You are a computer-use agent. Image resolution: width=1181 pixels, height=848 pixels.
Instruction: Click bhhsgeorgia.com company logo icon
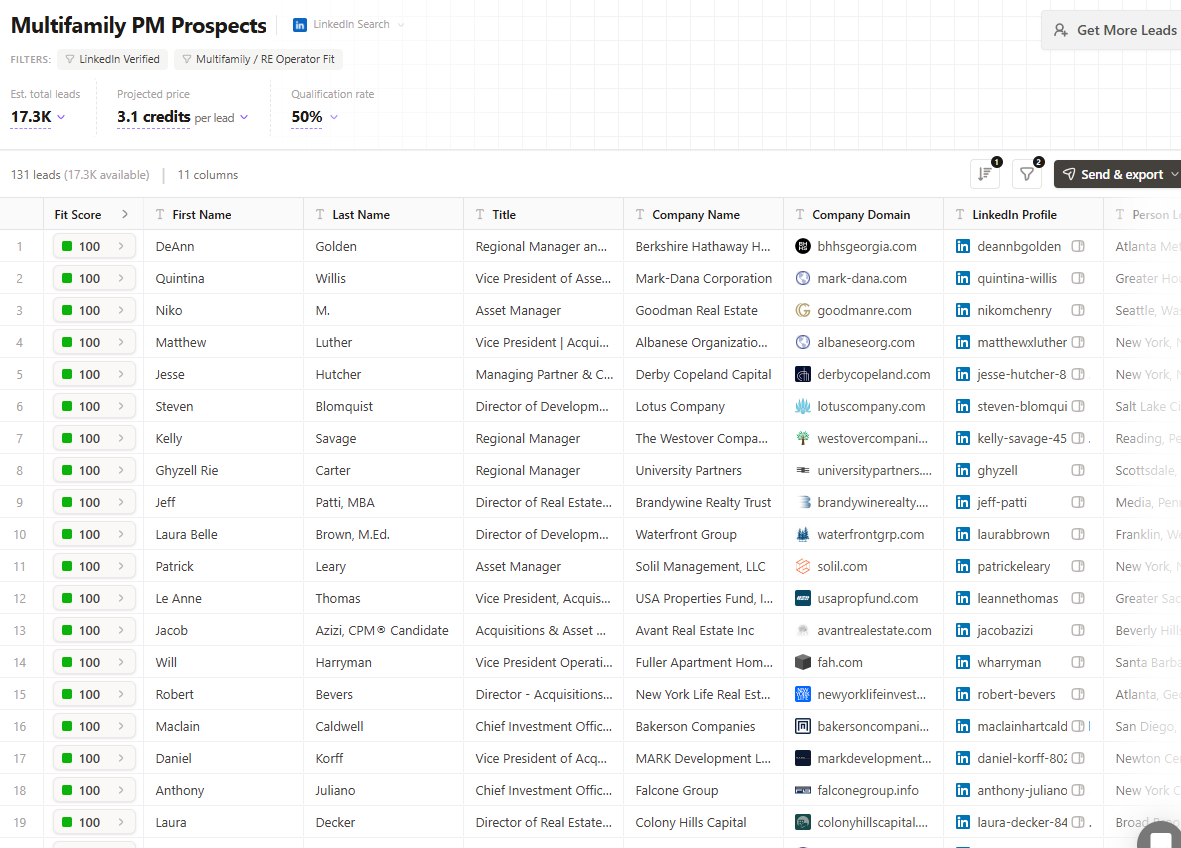(803, 246)
